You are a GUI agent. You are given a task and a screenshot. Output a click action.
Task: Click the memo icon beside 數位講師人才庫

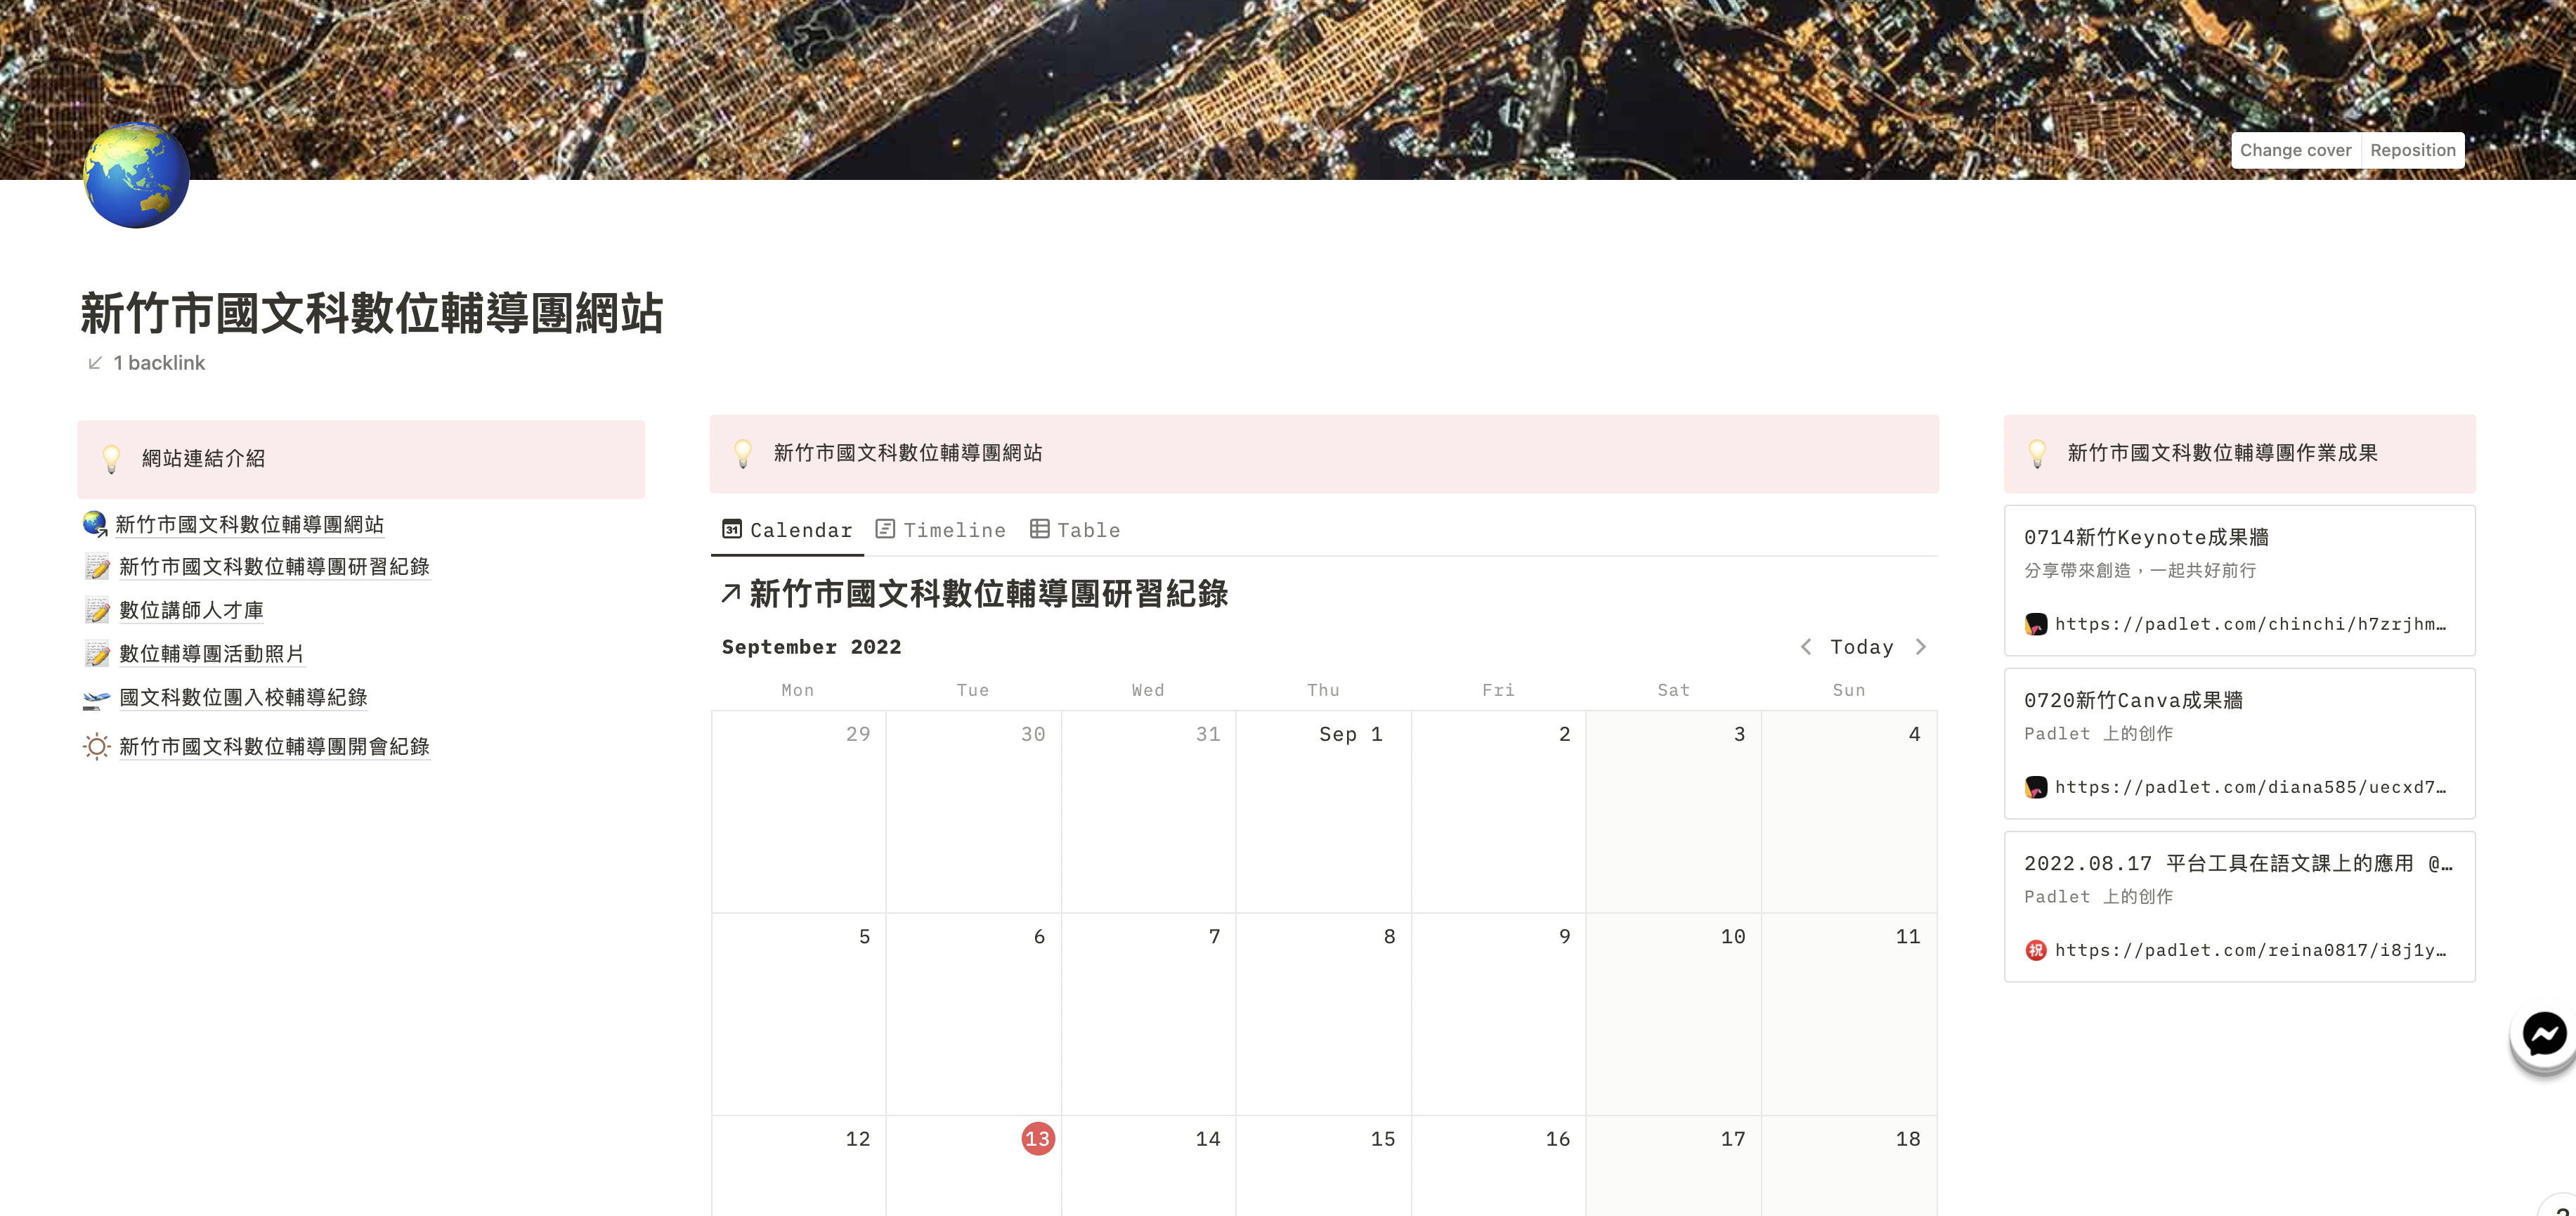click(97, 611)
